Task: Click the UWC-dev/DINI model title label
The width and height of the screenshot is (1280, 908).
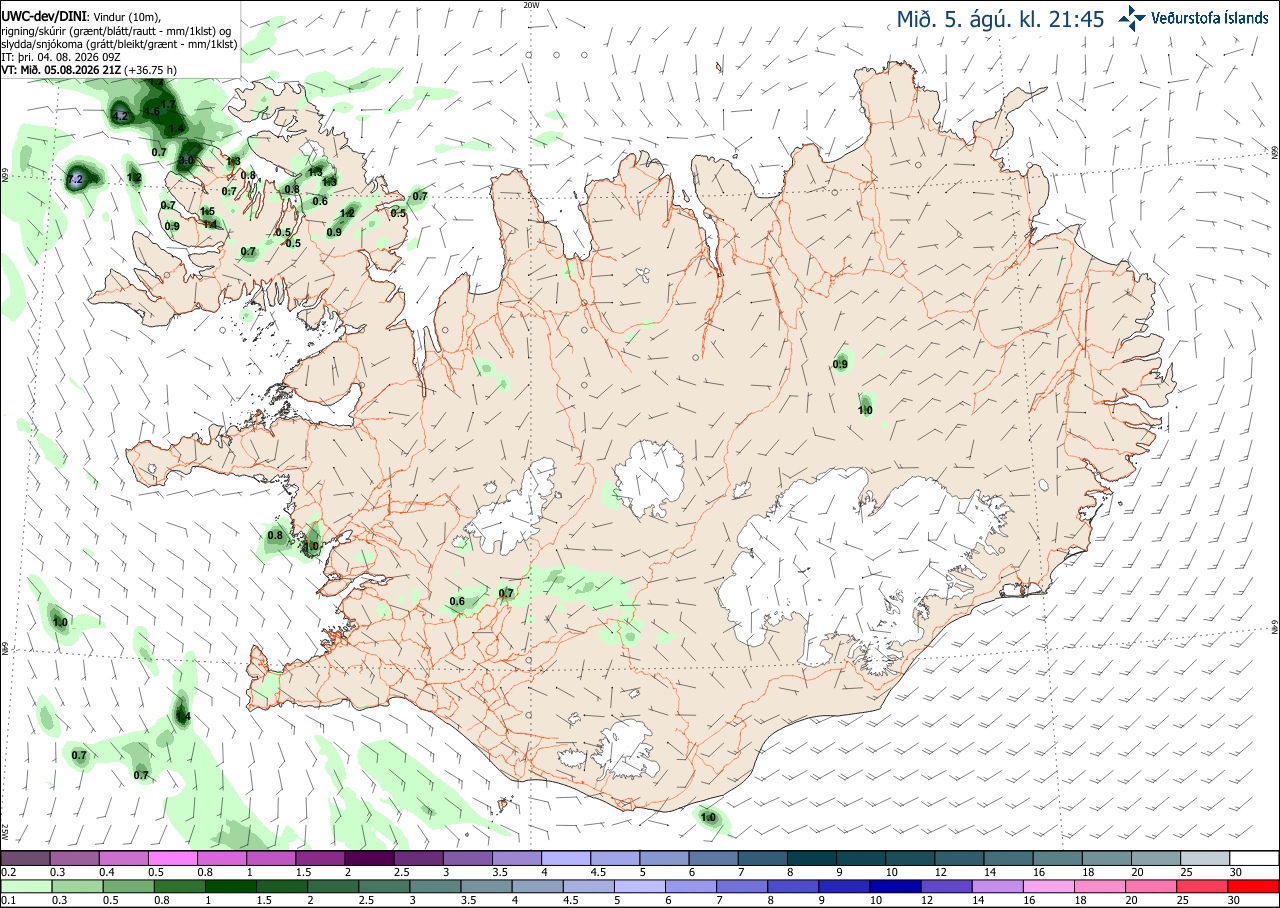Action: tap(44, 16)
